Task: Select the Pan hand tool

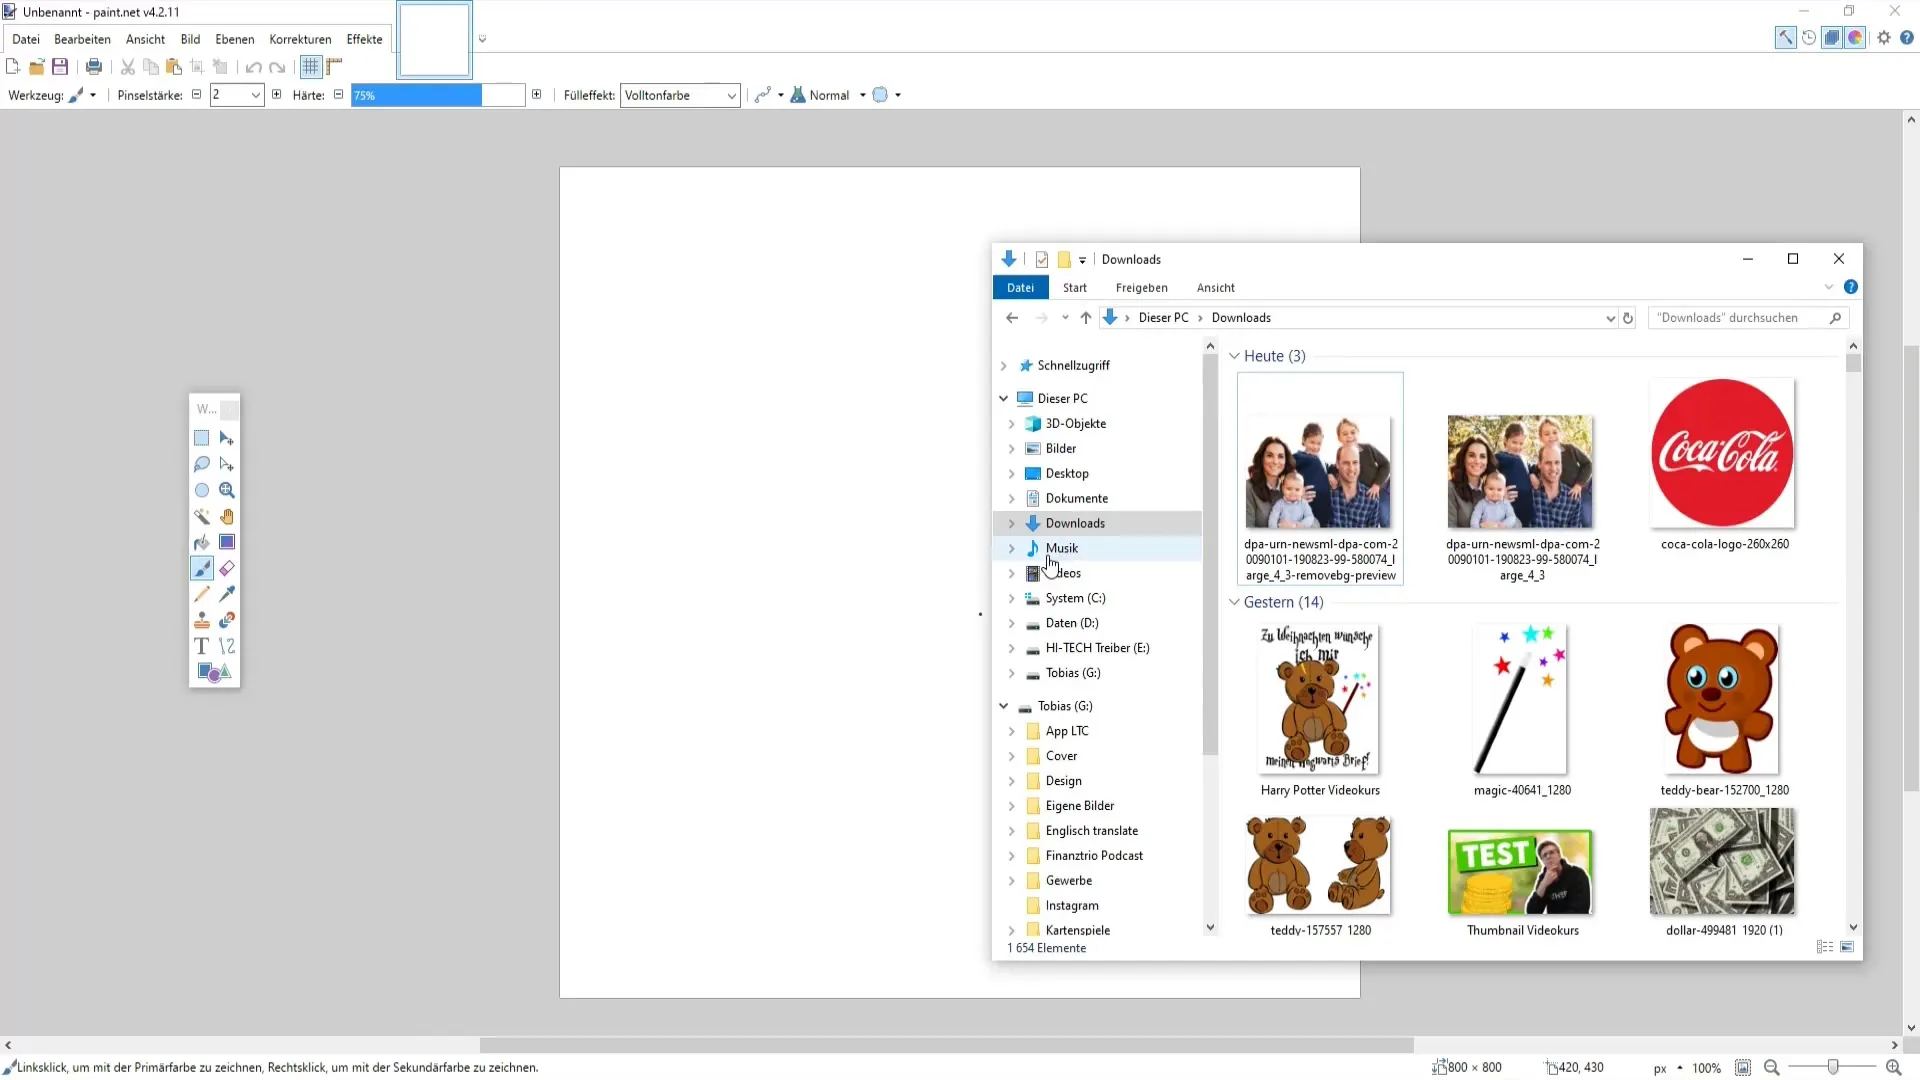Action: click(x=227, y=516)
